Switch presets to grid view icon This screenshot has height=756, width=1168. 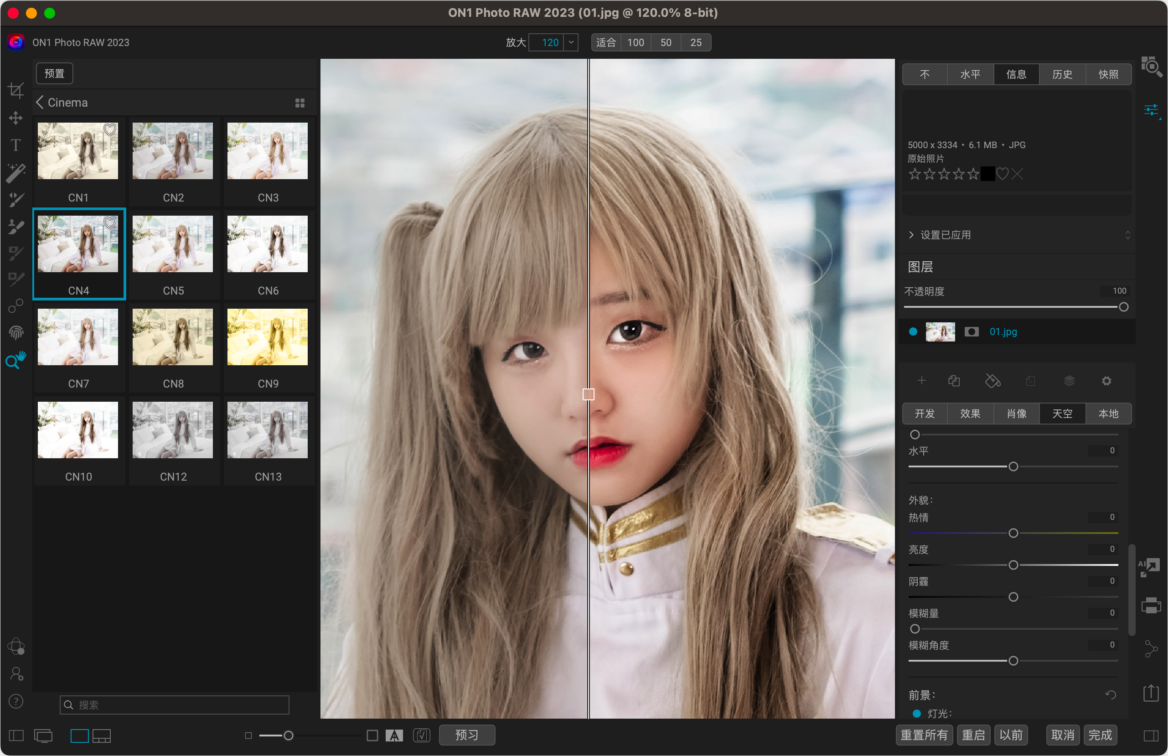point(299,103)
